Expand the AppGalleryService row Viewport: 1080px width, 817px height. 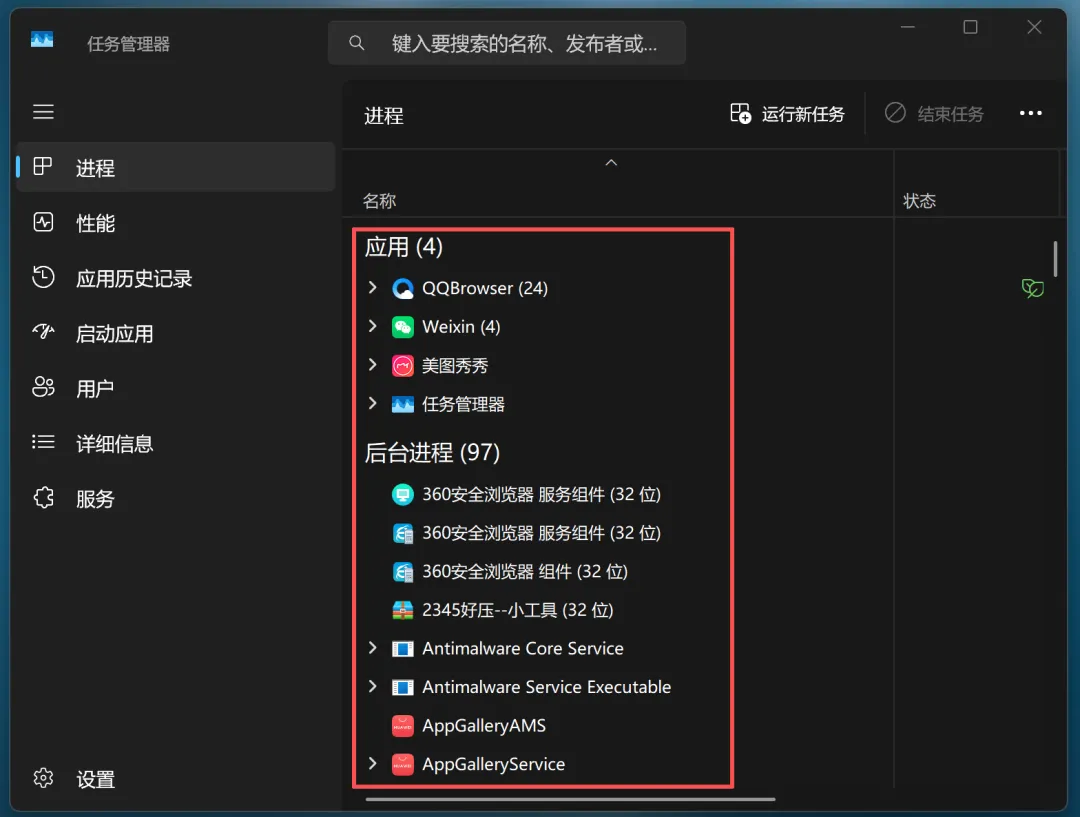point(373,763)
